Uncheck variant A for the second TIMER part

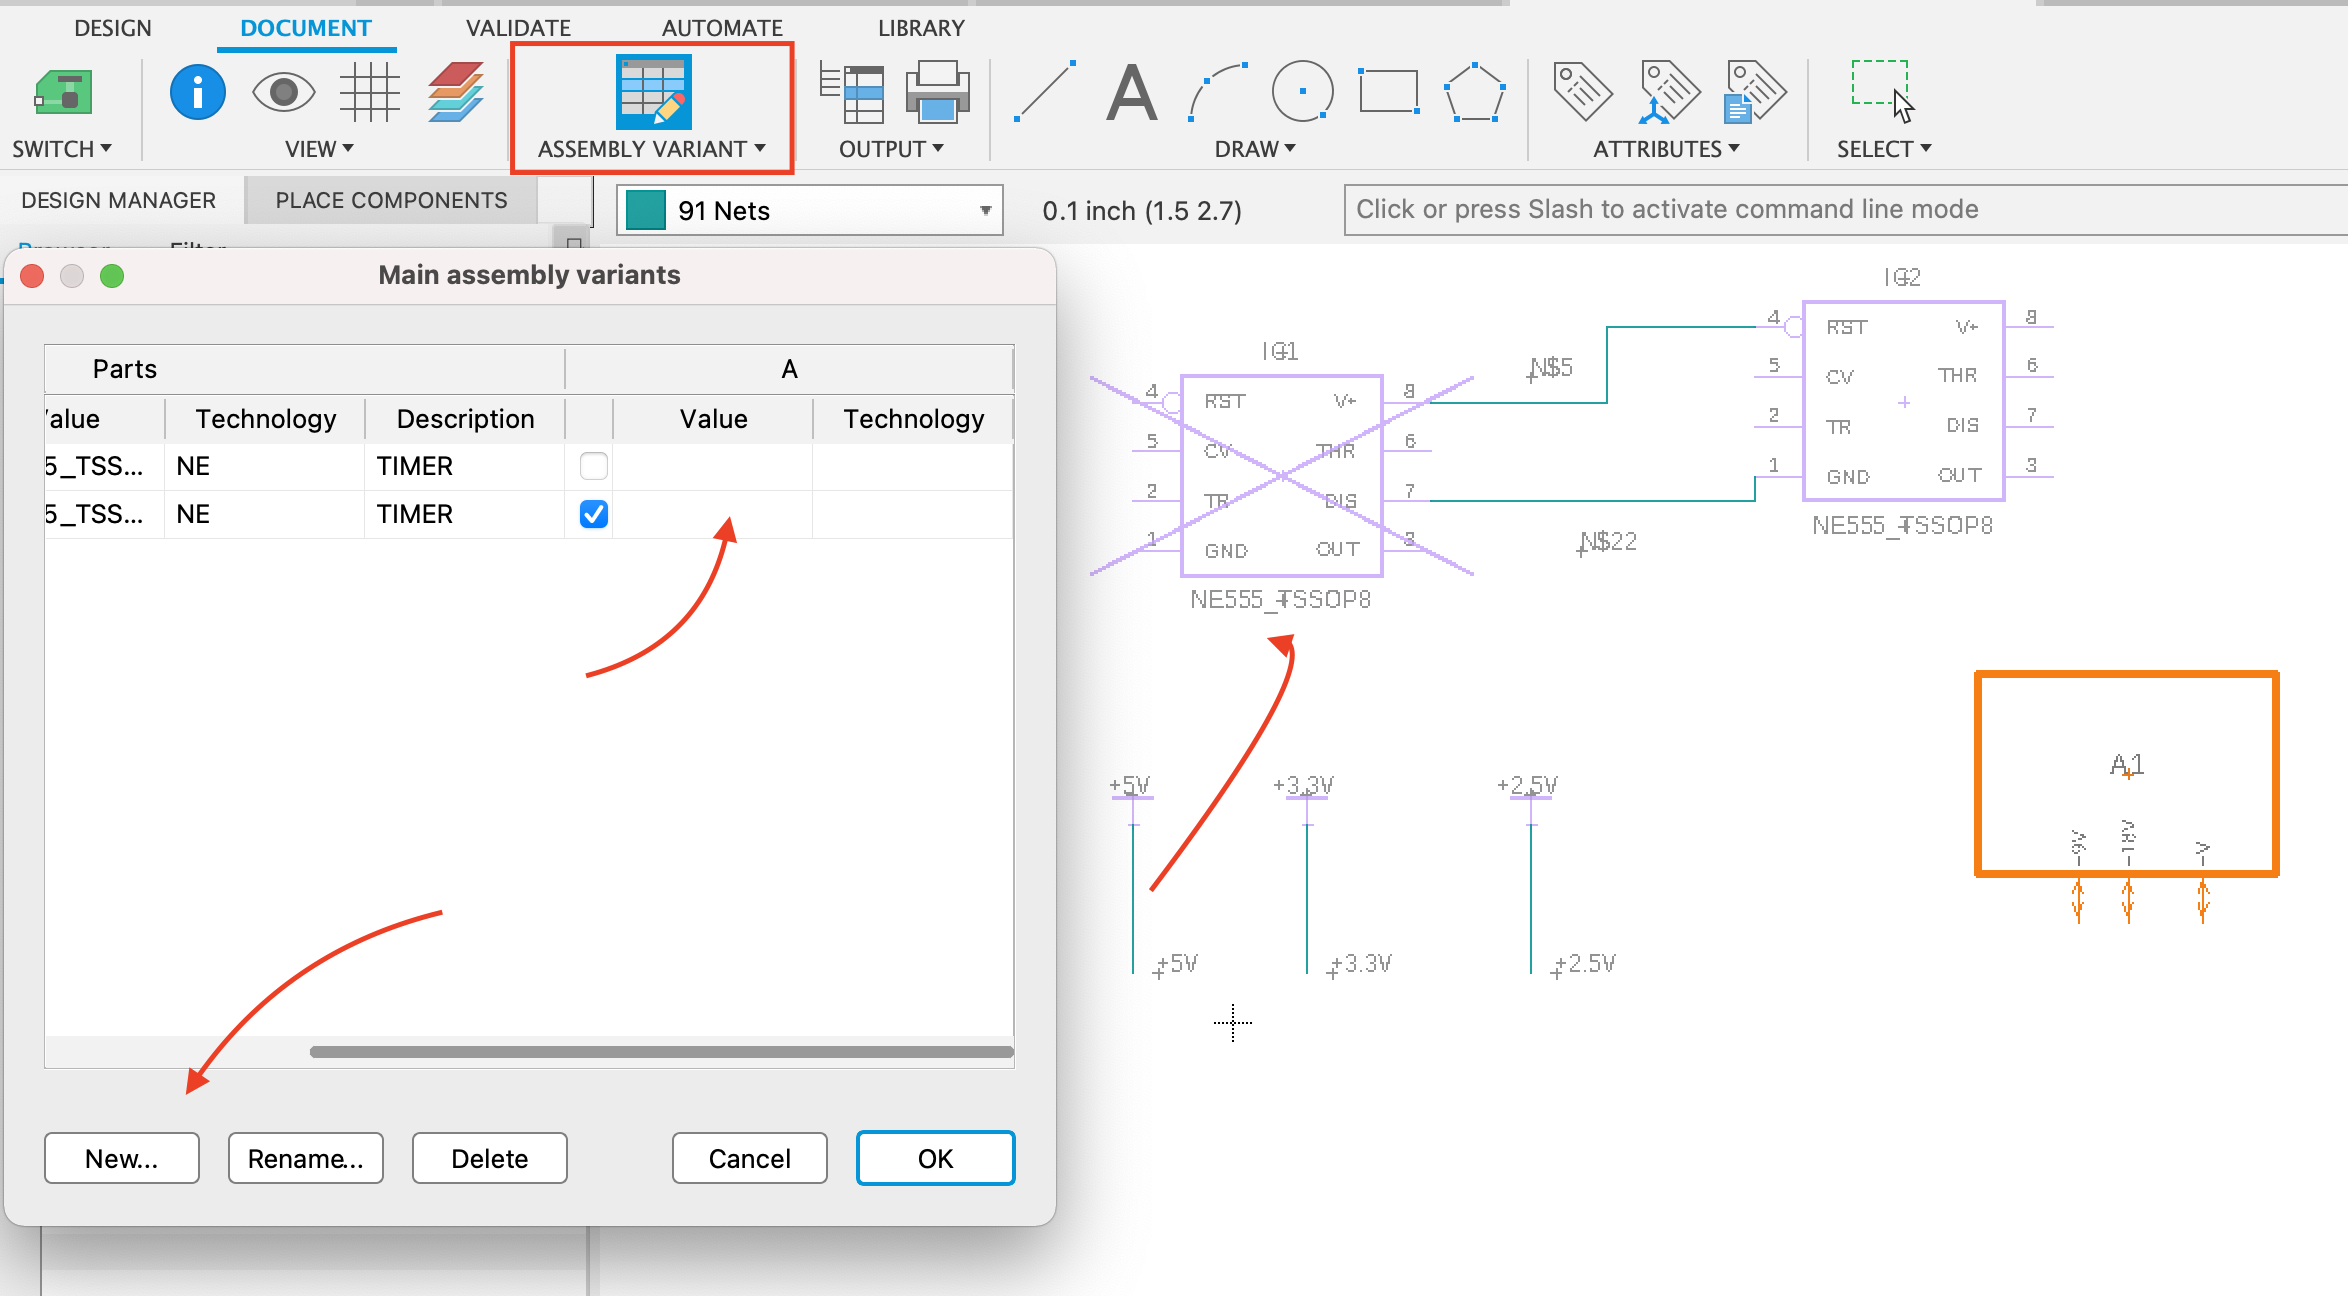pos(593,514)
